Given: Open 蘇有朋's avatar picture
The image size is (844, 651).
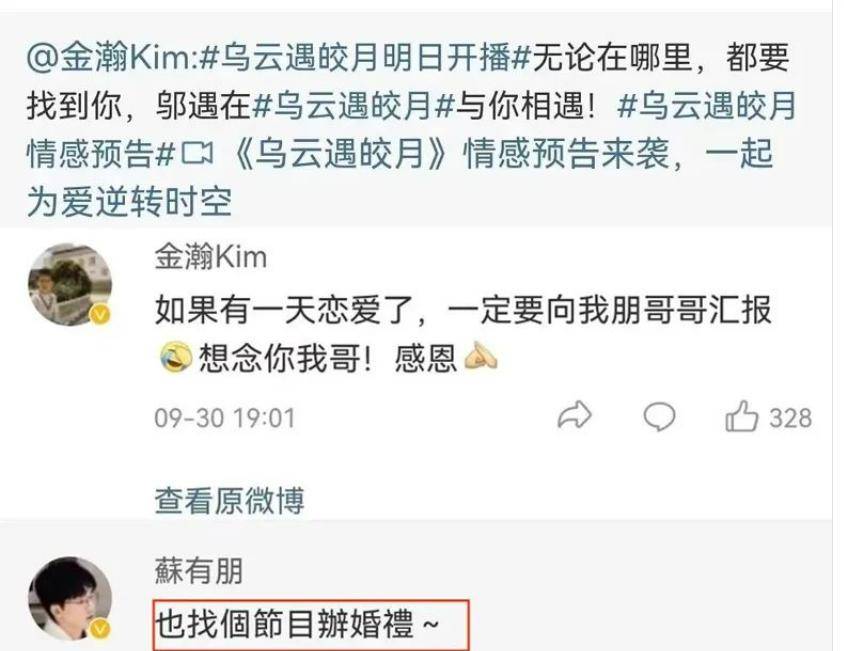Looking at the screenshot, I should pyautogui.click(x=70, y=599).
